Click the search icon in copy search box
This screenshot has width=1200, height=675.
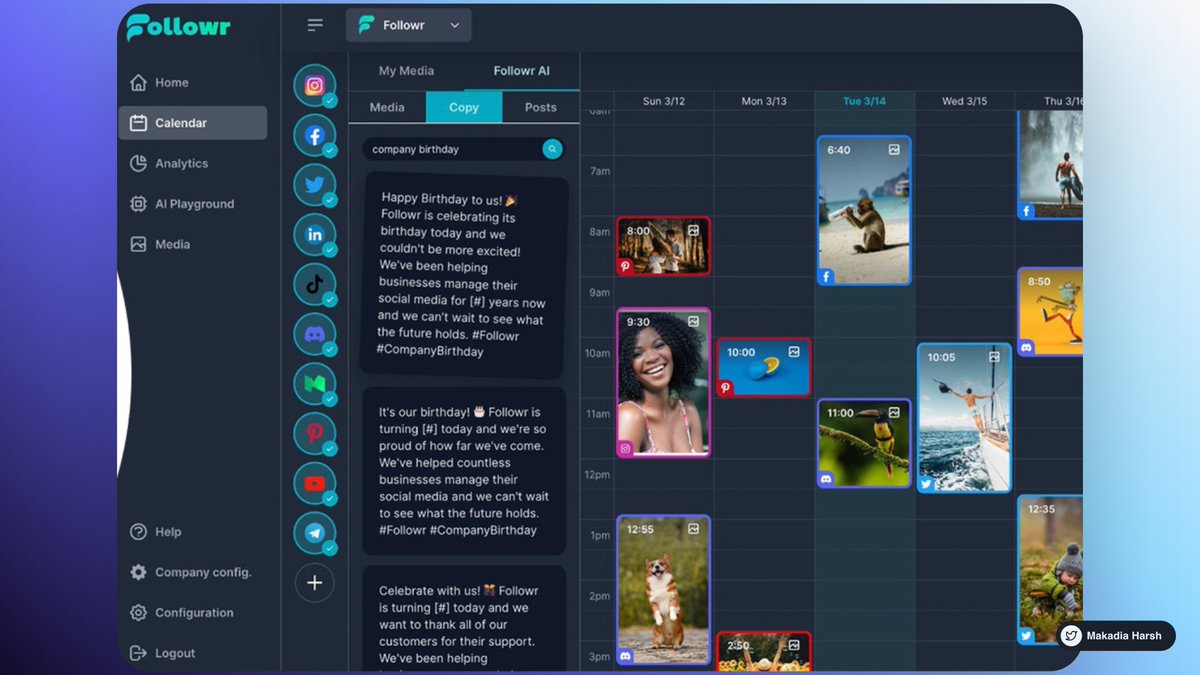[x=552, y=149]
